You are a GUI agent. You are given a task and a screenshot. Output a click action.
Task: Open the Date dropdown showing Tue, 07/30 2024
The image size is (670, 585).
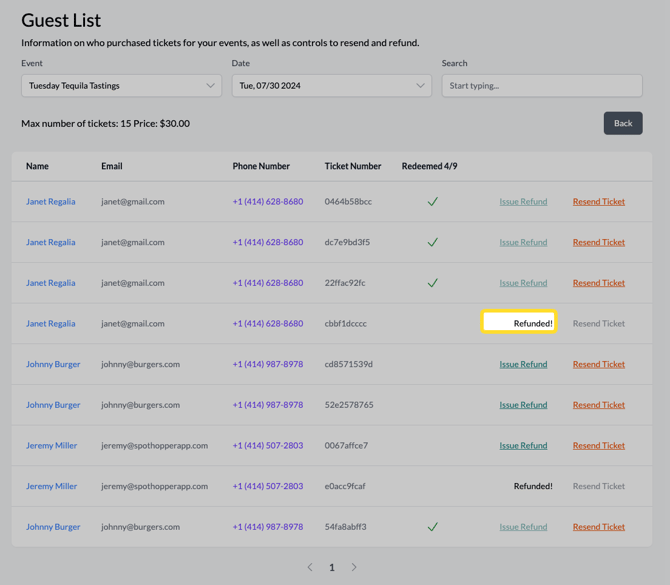click(x=331, y=86)
